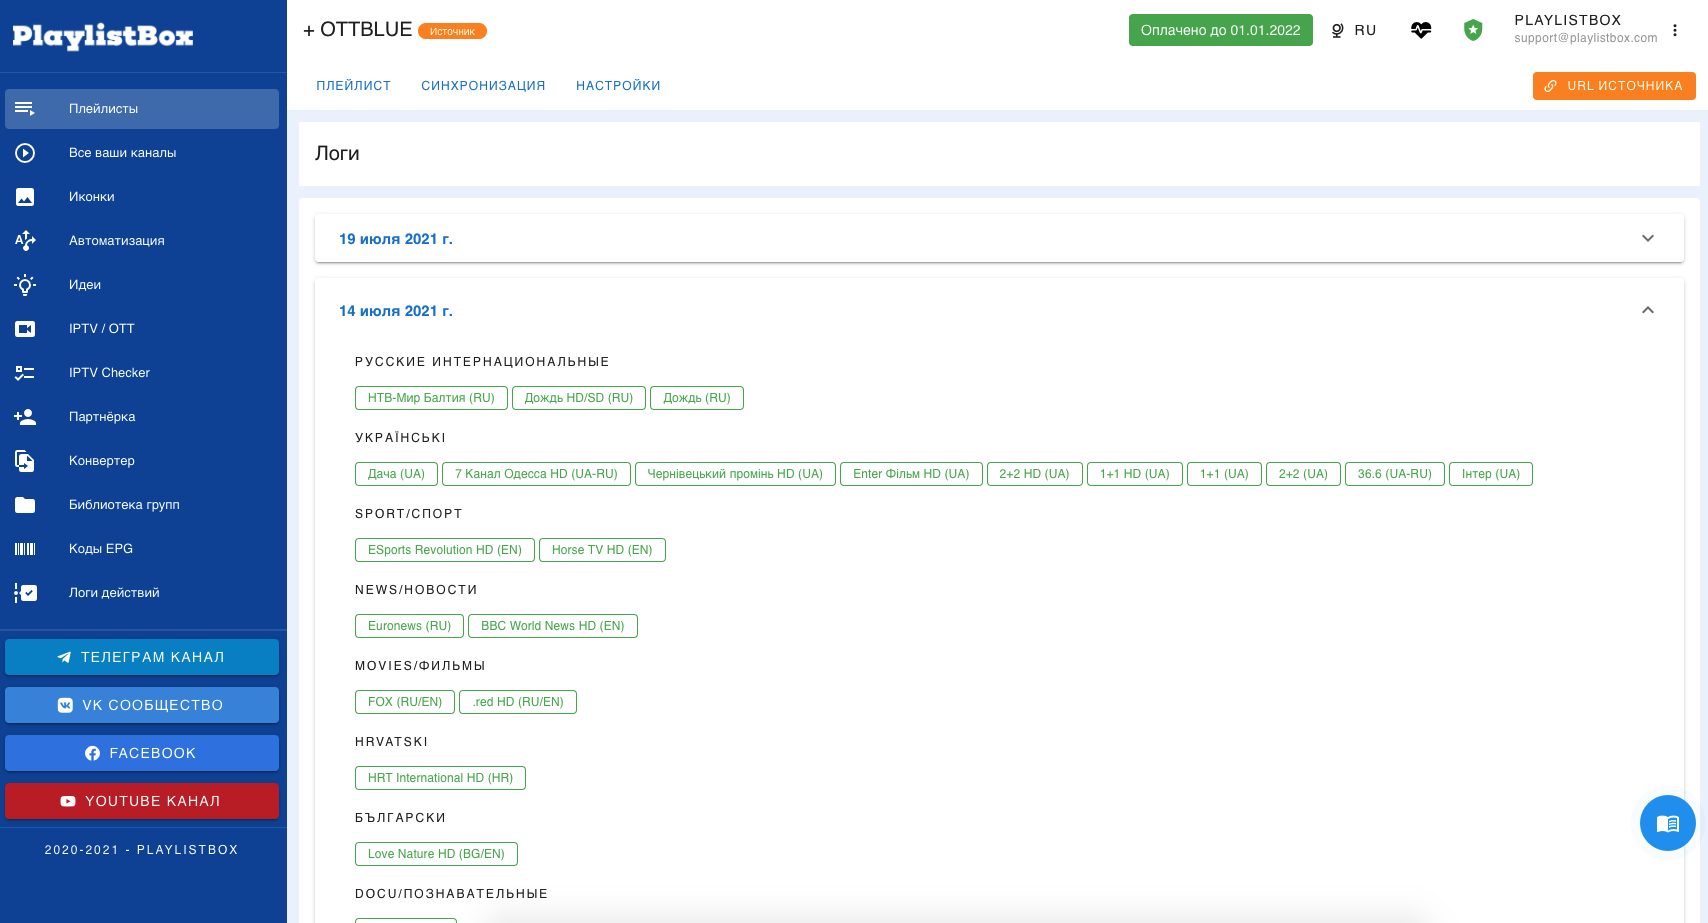
Task: Click the Партнёрка add-person icon
Action: 25,417
